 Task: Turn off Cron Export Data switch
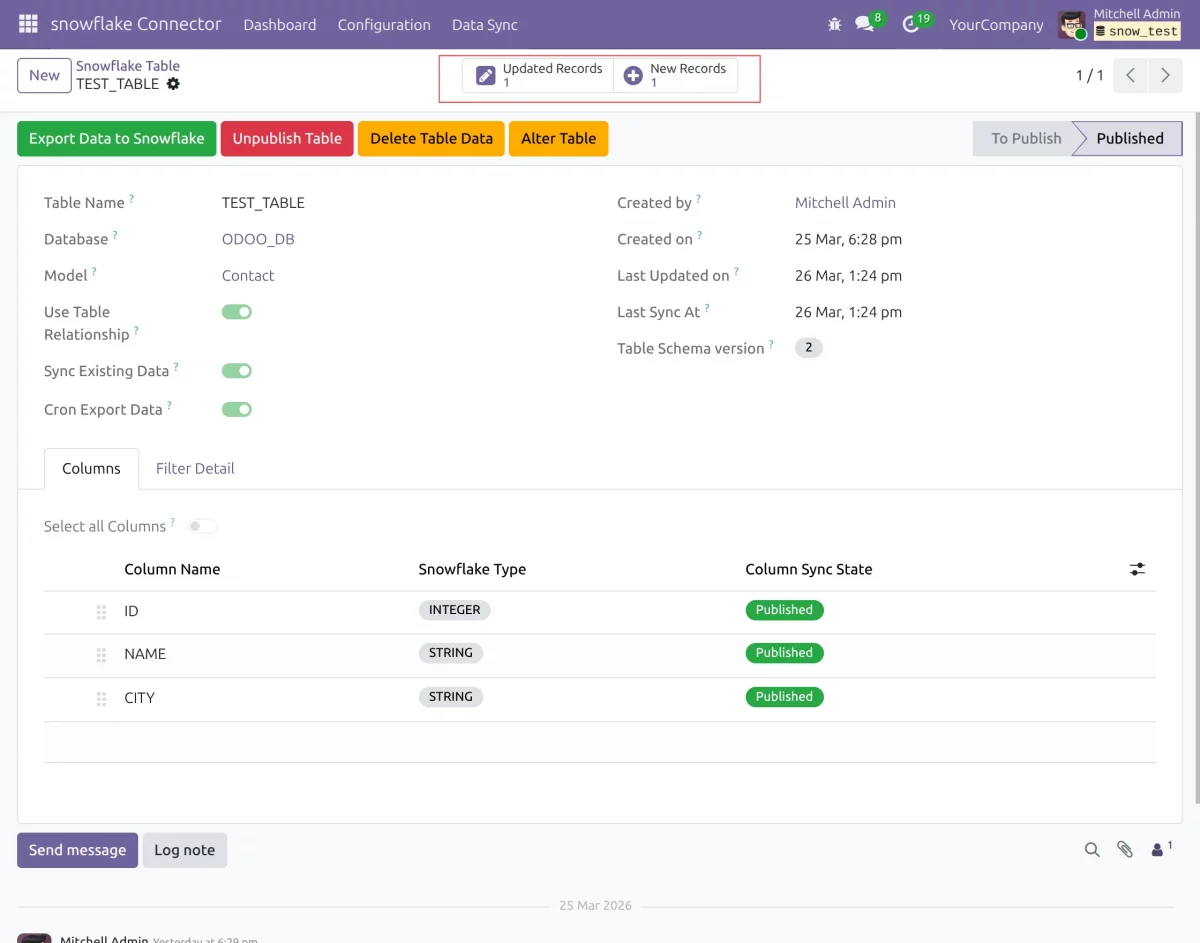click(x=237, y=409)
